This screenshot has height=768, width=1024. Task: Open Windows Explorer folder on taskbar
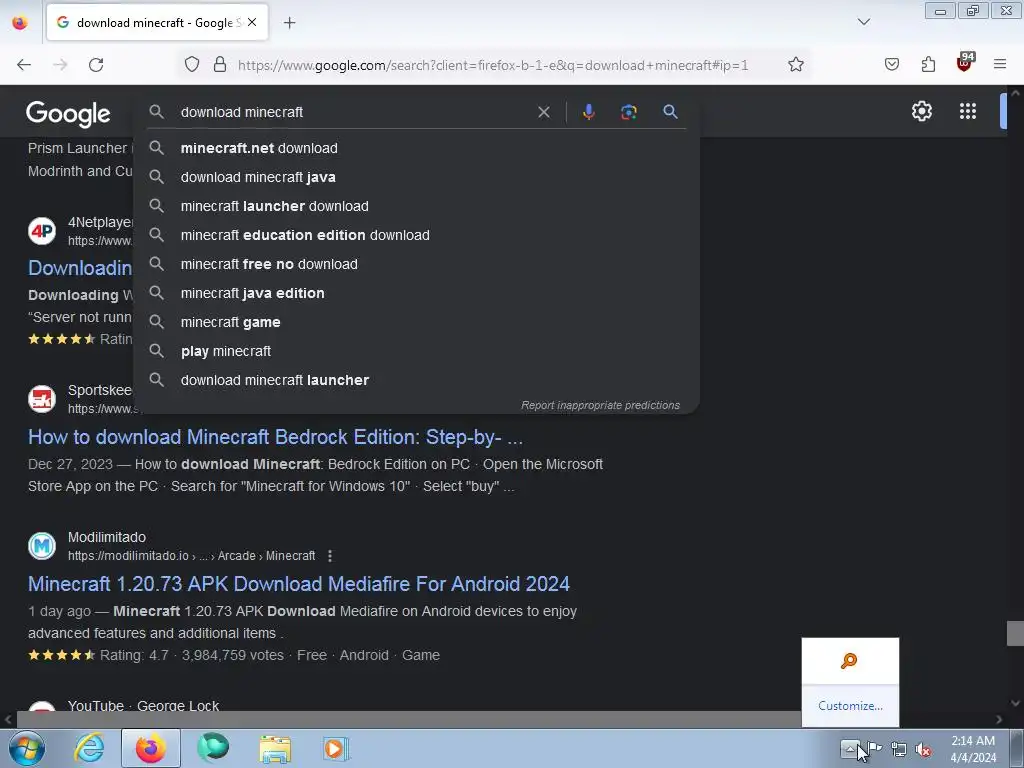275,749
